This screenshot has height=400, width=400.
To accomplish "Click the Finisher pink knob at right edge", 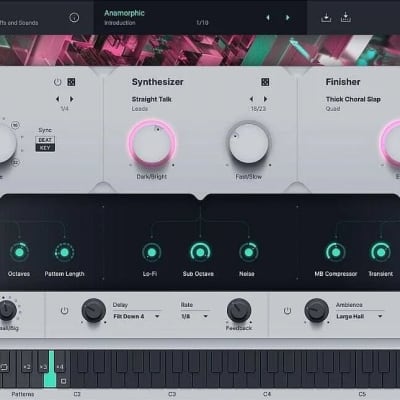I will click(391, 143).
